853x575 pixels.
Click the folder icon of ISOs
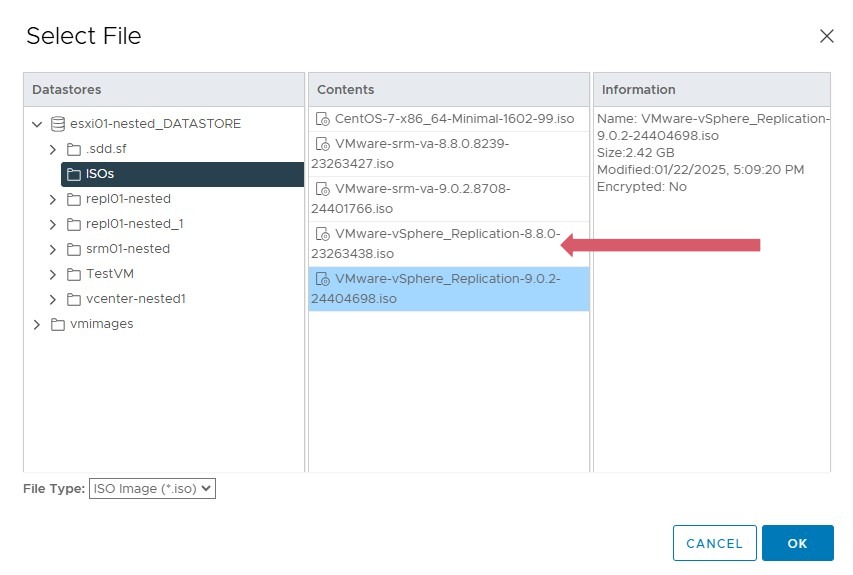73,174
